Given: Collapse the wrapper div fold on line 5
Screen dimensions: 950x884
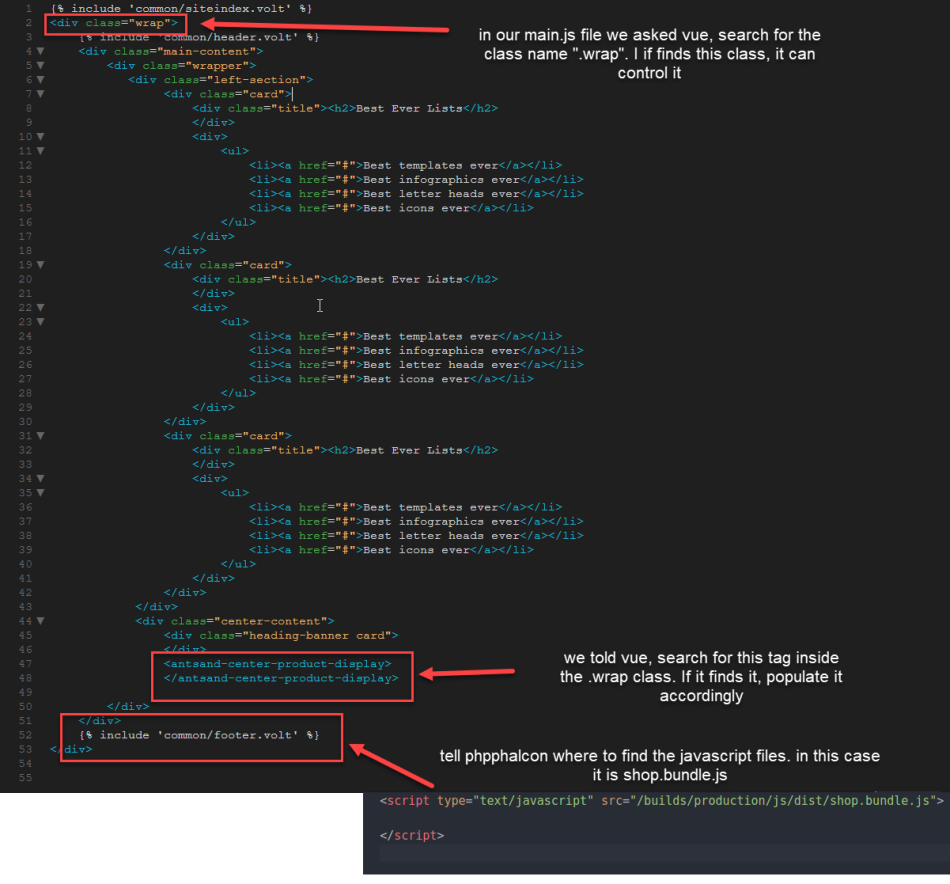Looking at the screenshot, I should 41,65.
